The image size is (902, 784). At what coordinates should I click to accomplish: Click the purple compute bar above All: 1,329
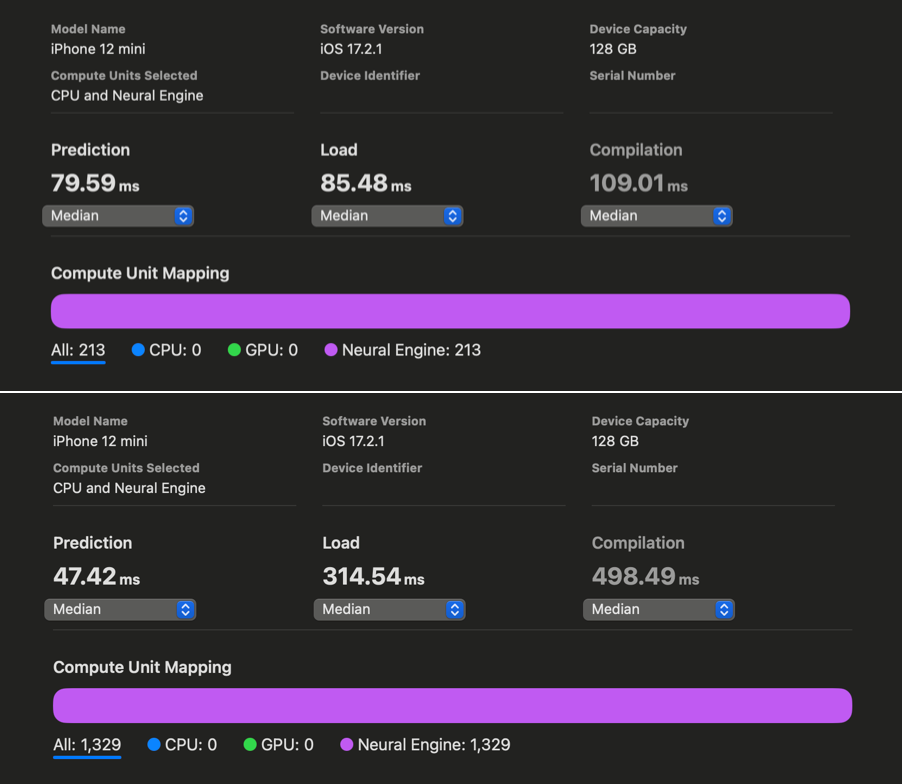(452, 705)
